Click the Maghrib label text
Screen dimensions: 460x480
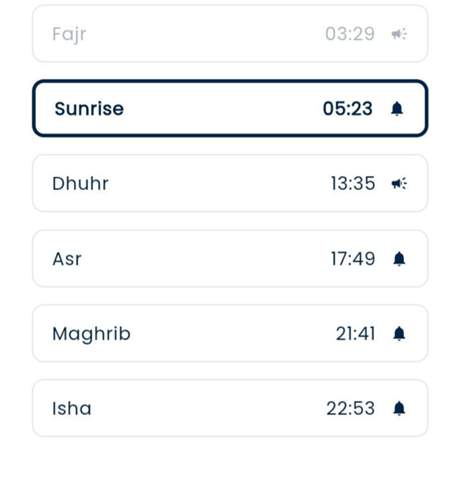(x=91, y=334)
